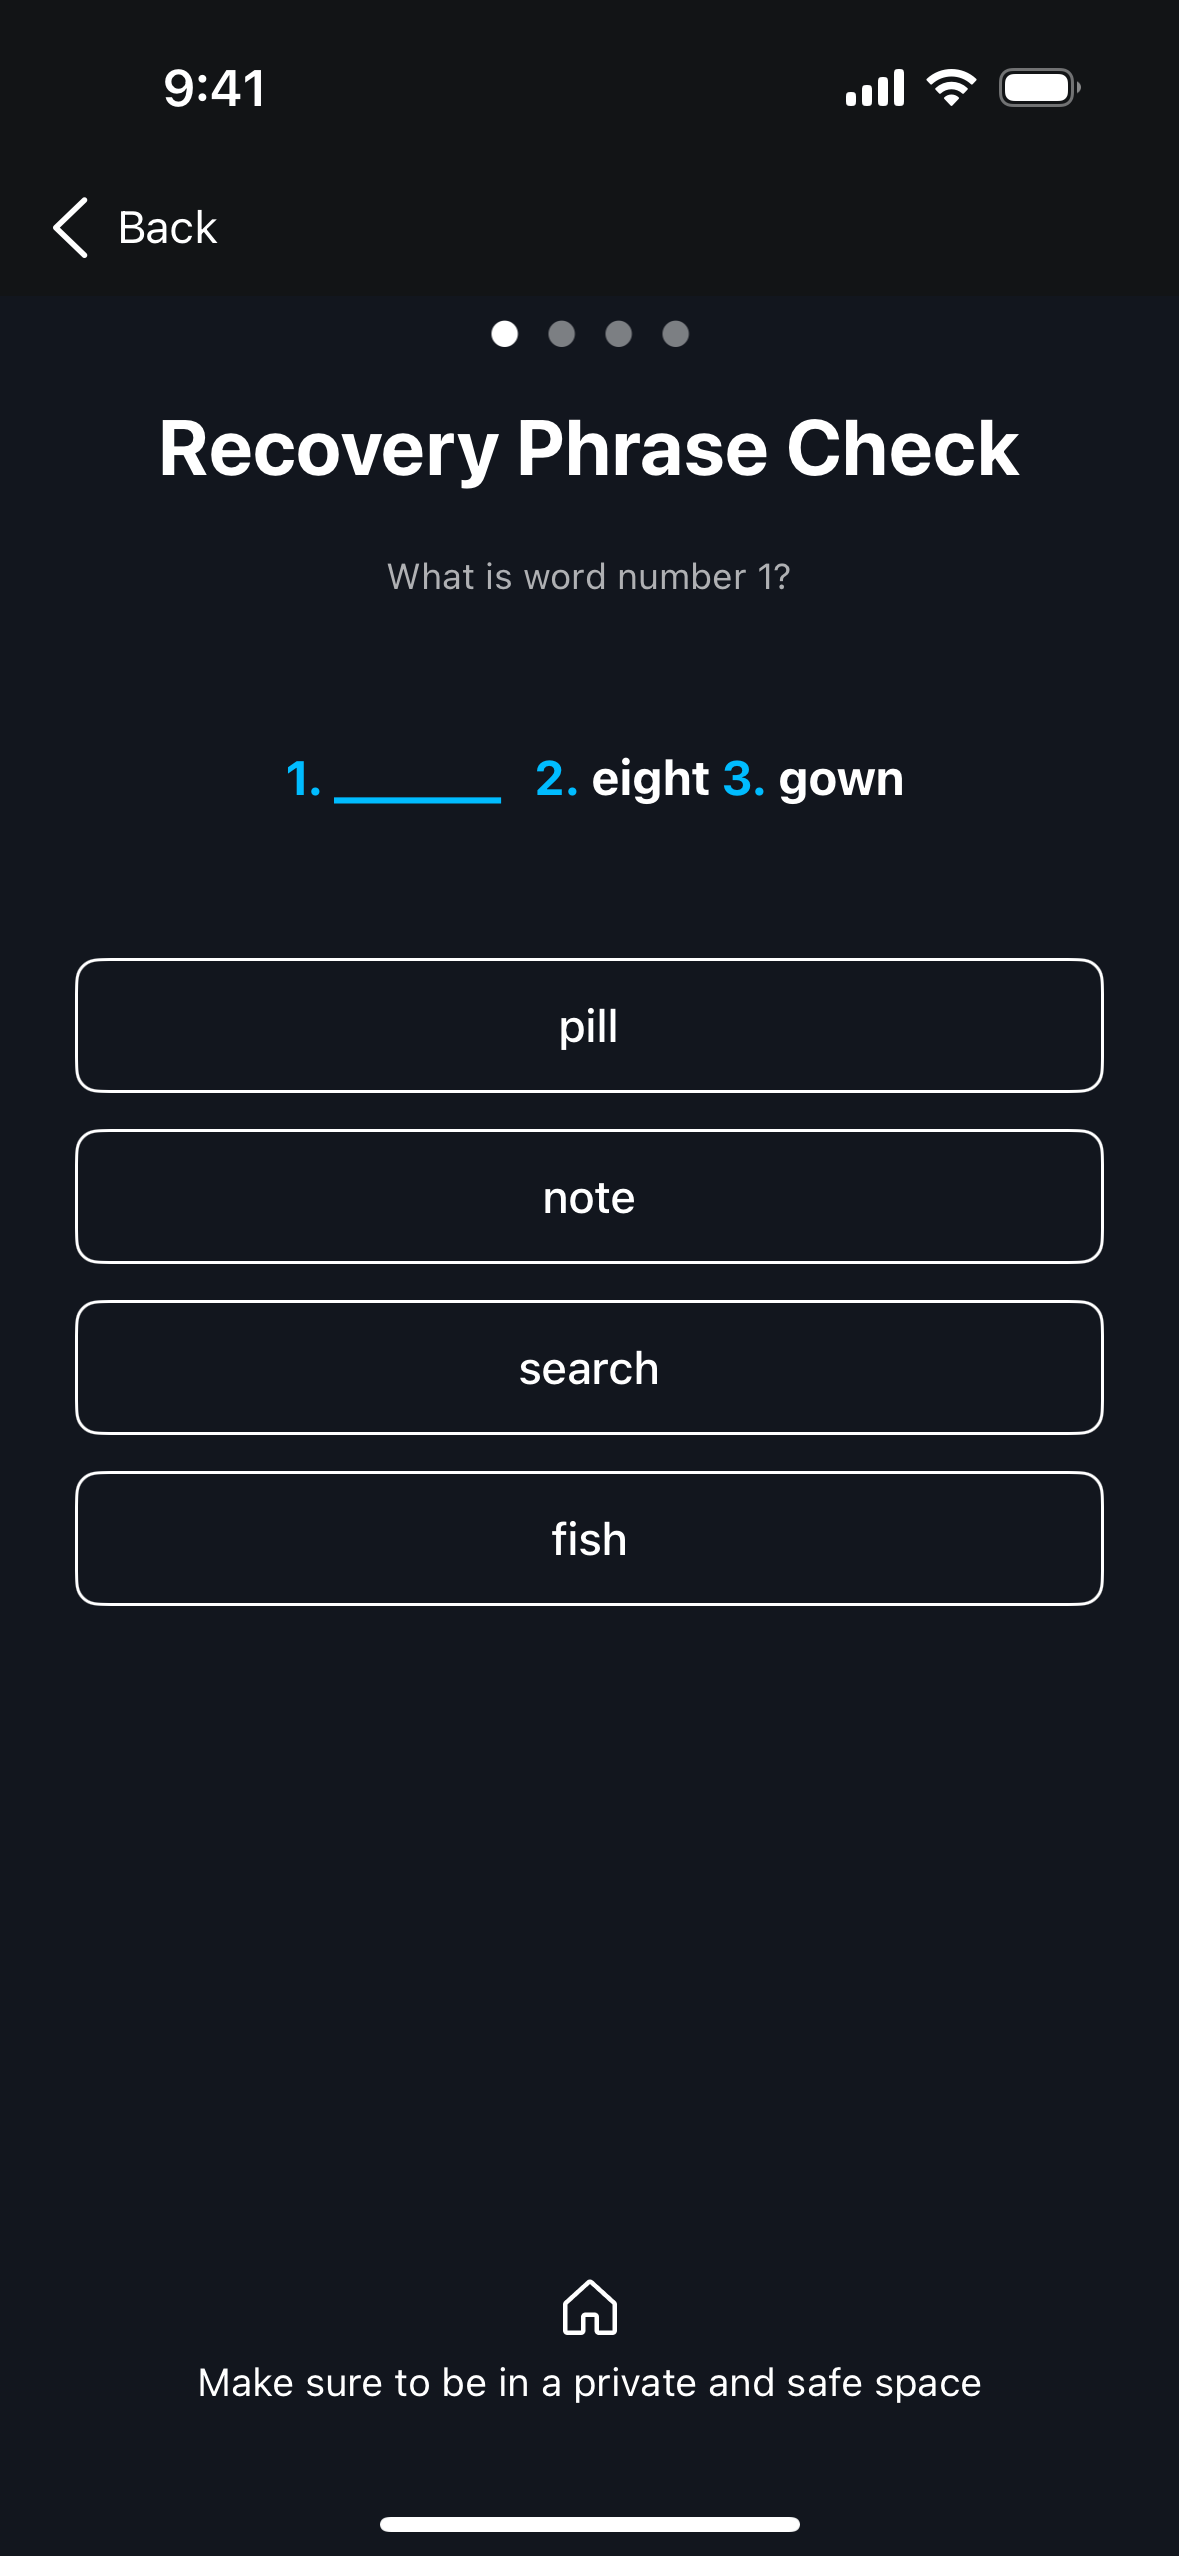Tap the second progress dot

[x=562, y=334]
